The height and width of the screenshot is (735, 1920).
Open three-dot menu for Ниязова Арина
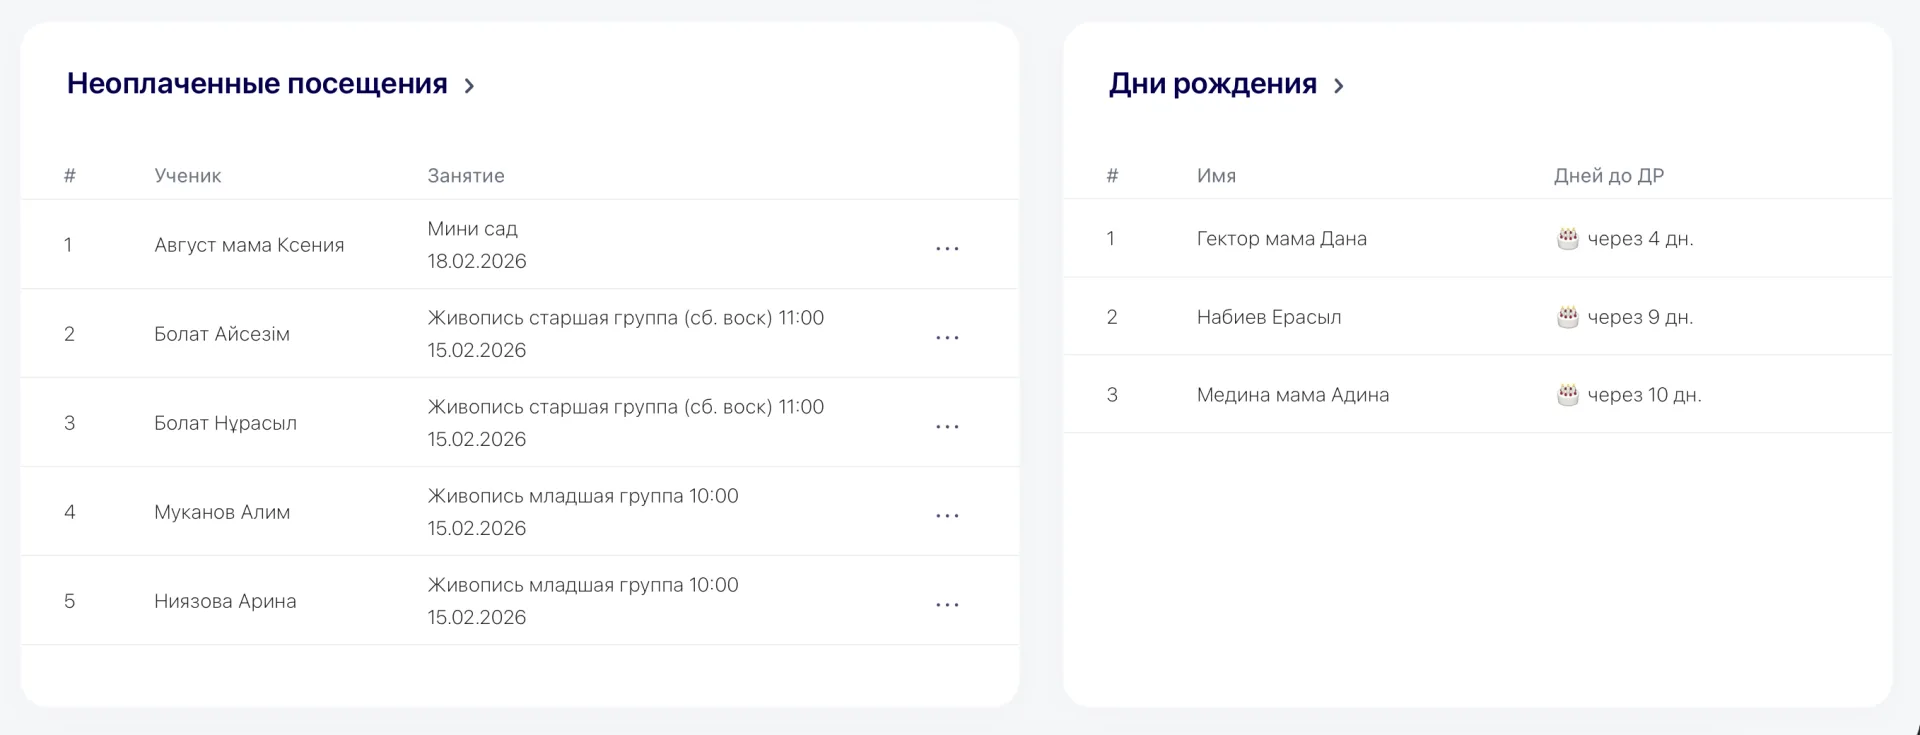pyautogui.click(x=947, y=604)
